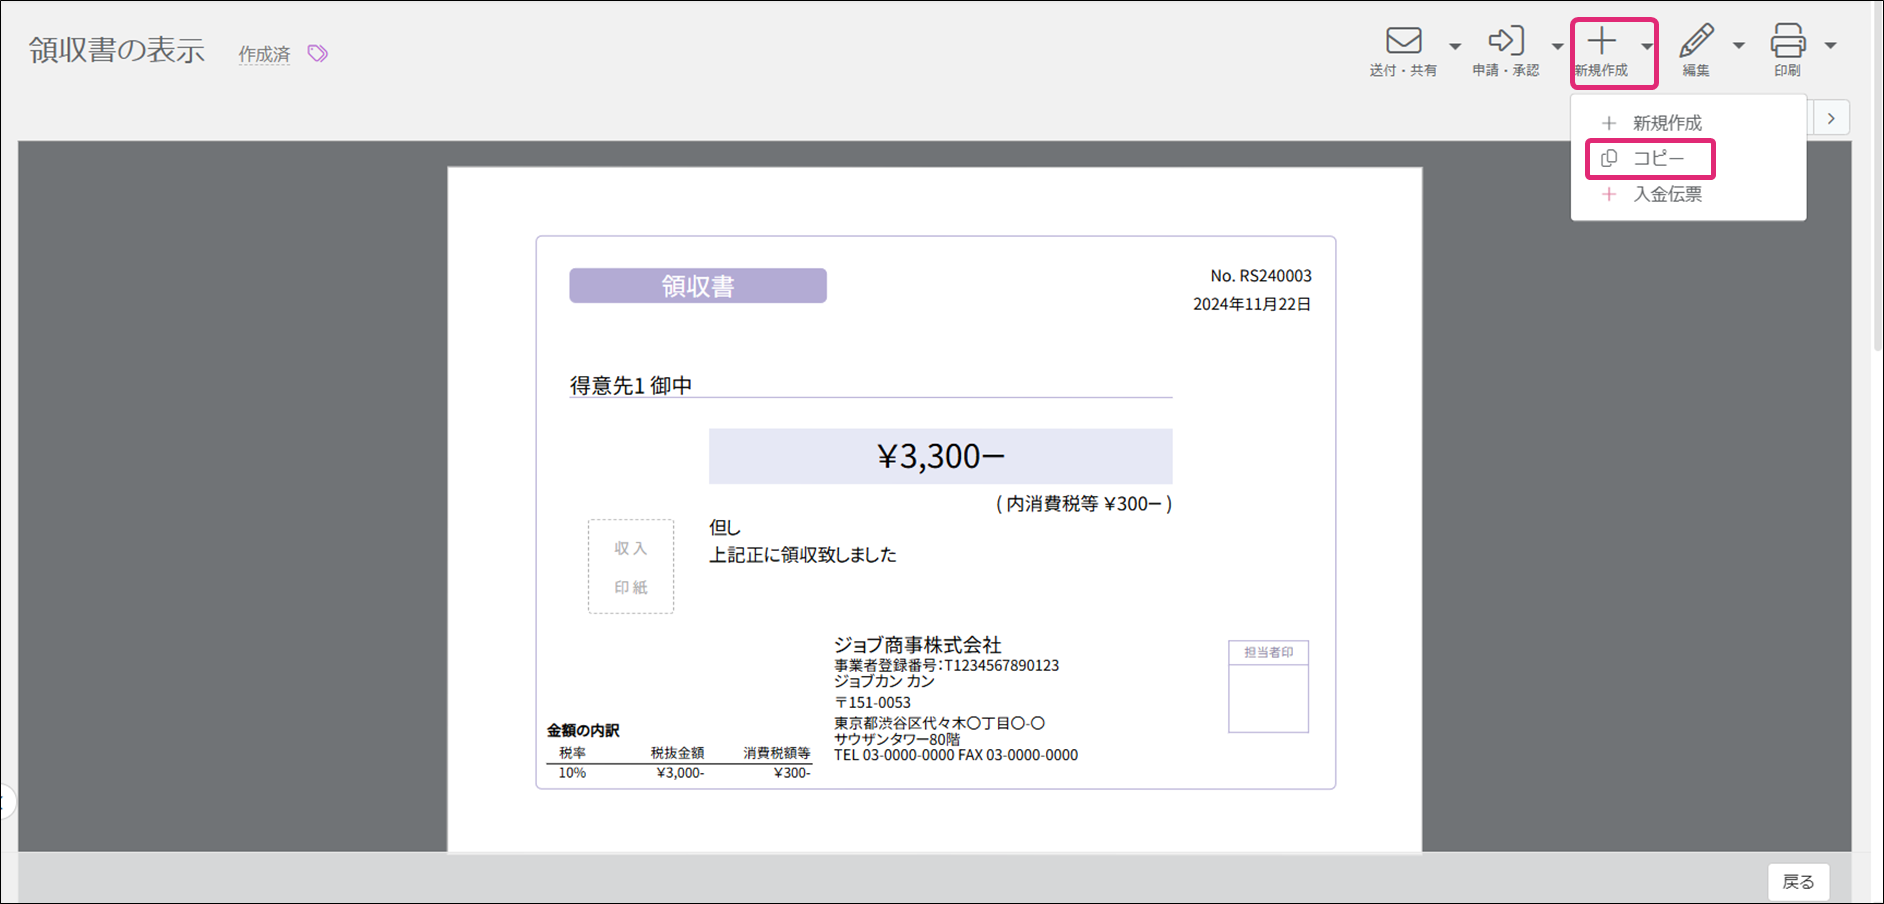Click the 収入印紙 stamp box on the receipt
The width and height of the screenshot is (1884, 904).
coord(630,566)
